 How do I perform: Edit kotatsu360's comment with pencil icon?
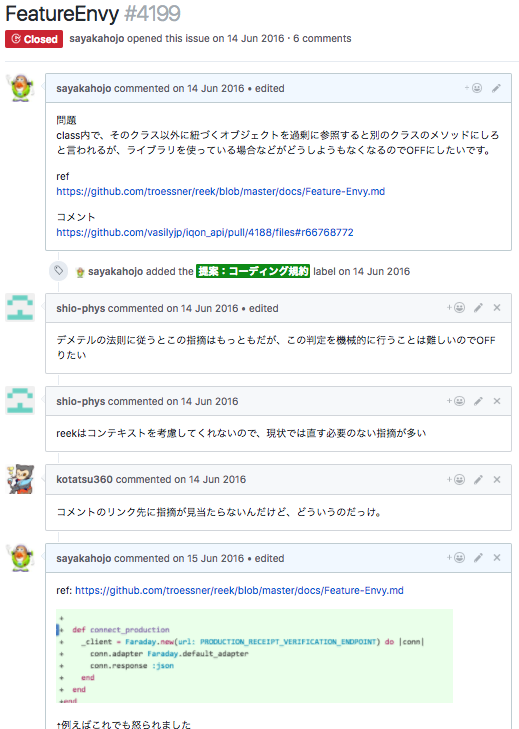tap(478, 479)
